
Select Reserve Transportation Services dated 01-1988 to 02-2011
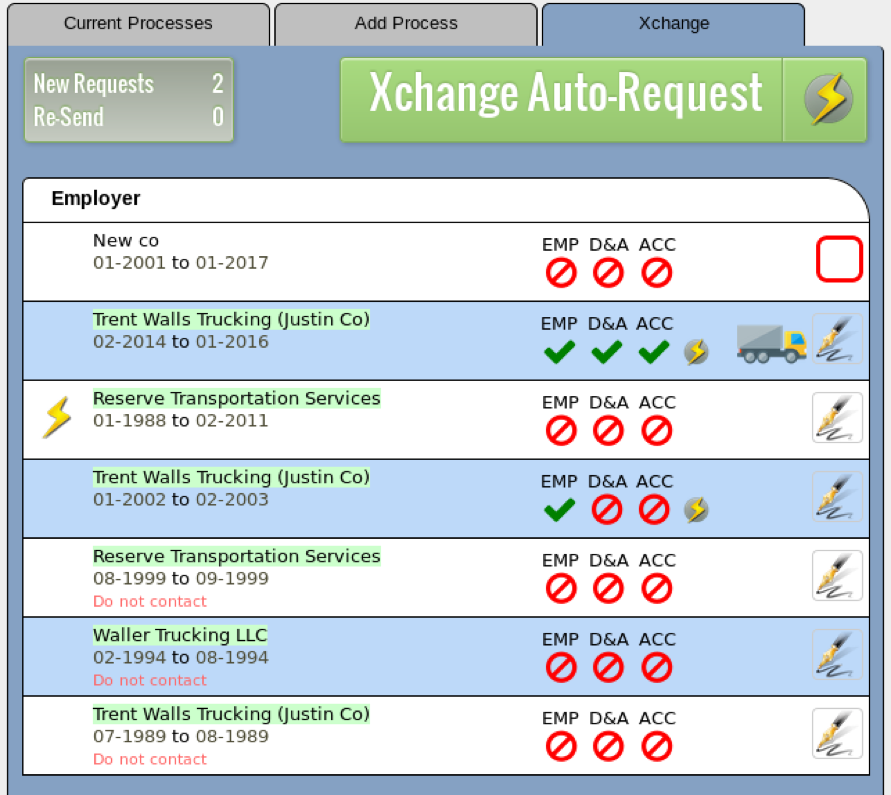tap(236, 398)
